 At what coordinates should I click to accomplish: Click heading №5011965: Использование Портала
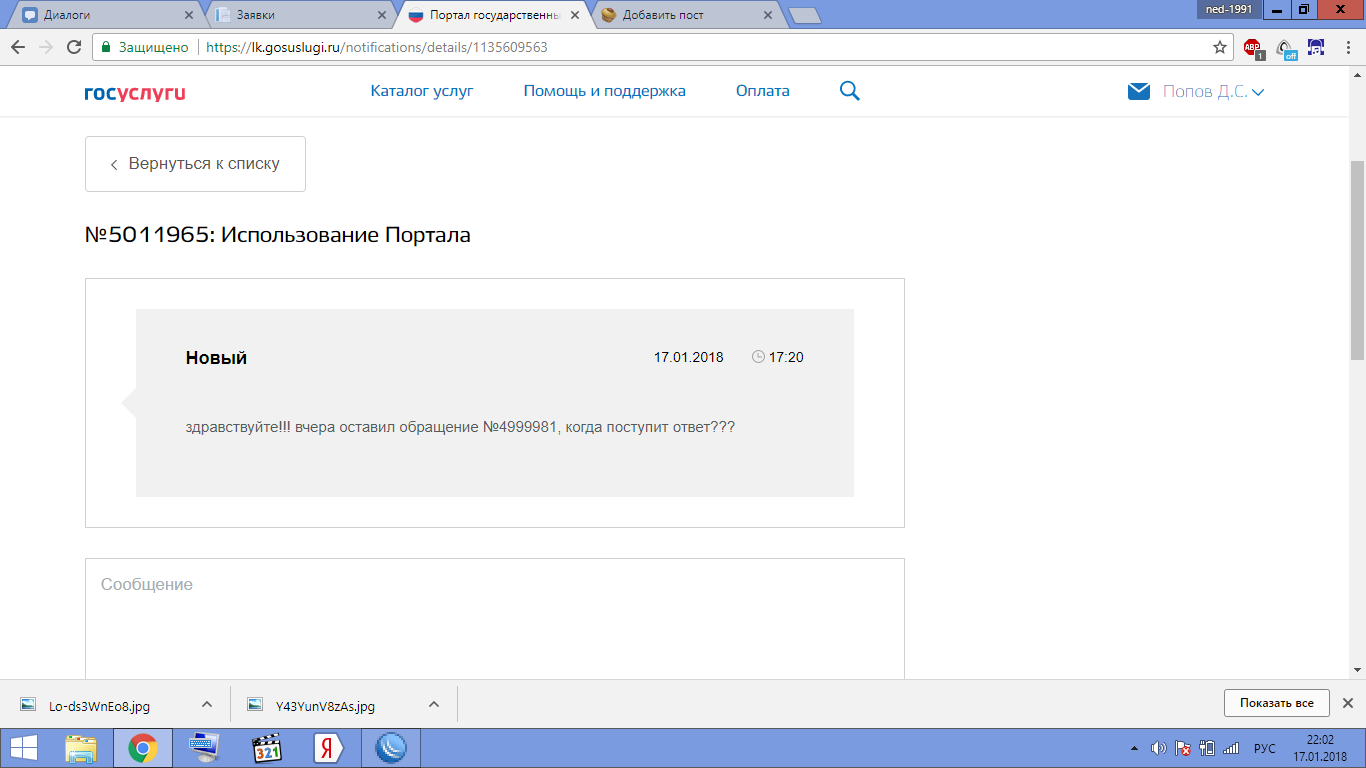click(278, 236)
